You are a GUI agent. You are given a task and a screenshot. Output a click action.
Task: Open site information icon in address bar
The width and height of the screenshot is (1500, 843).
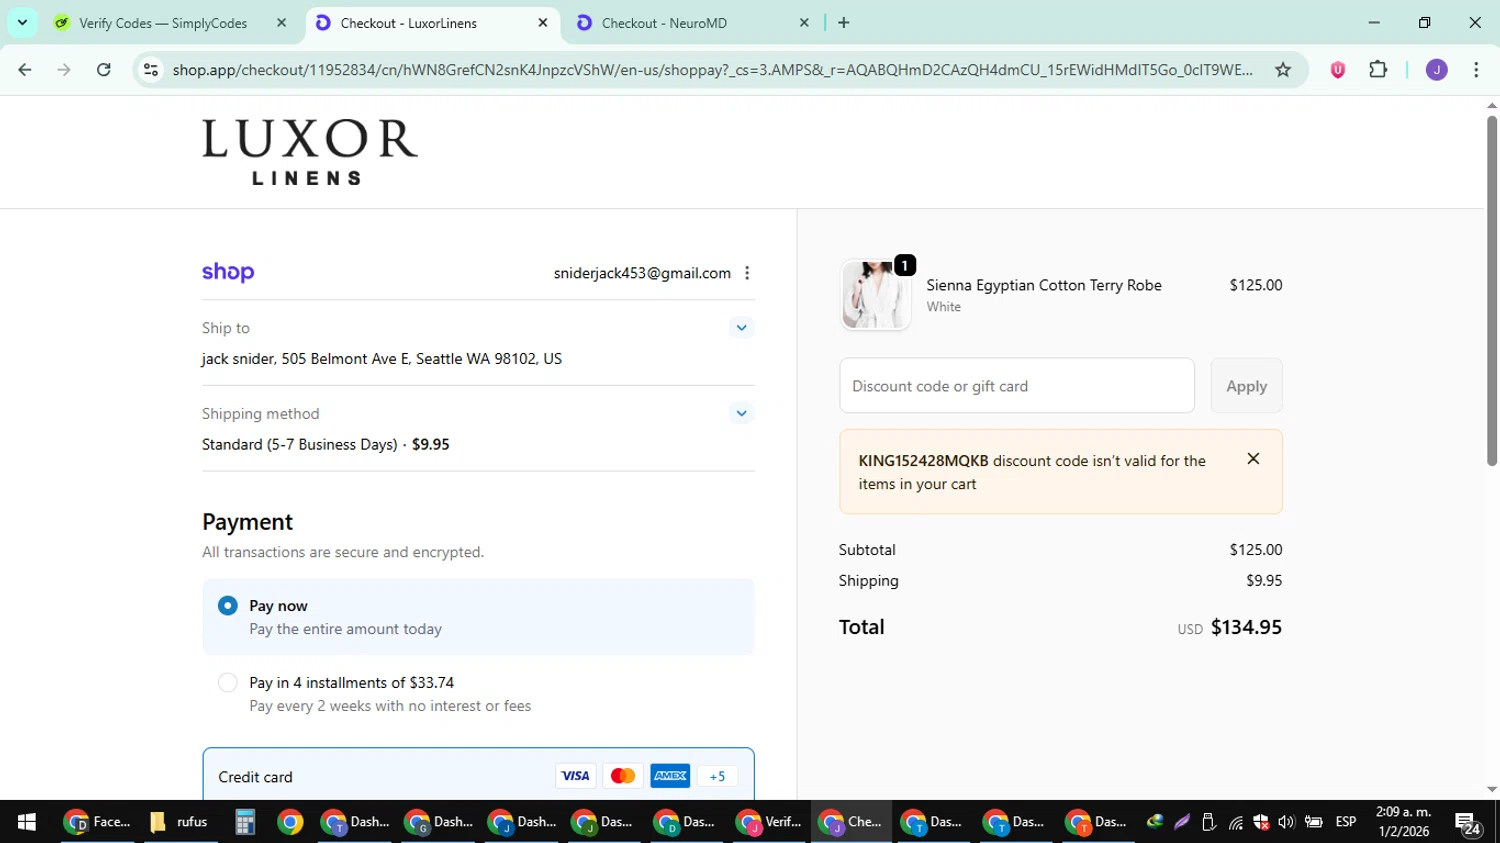point(151,69)
